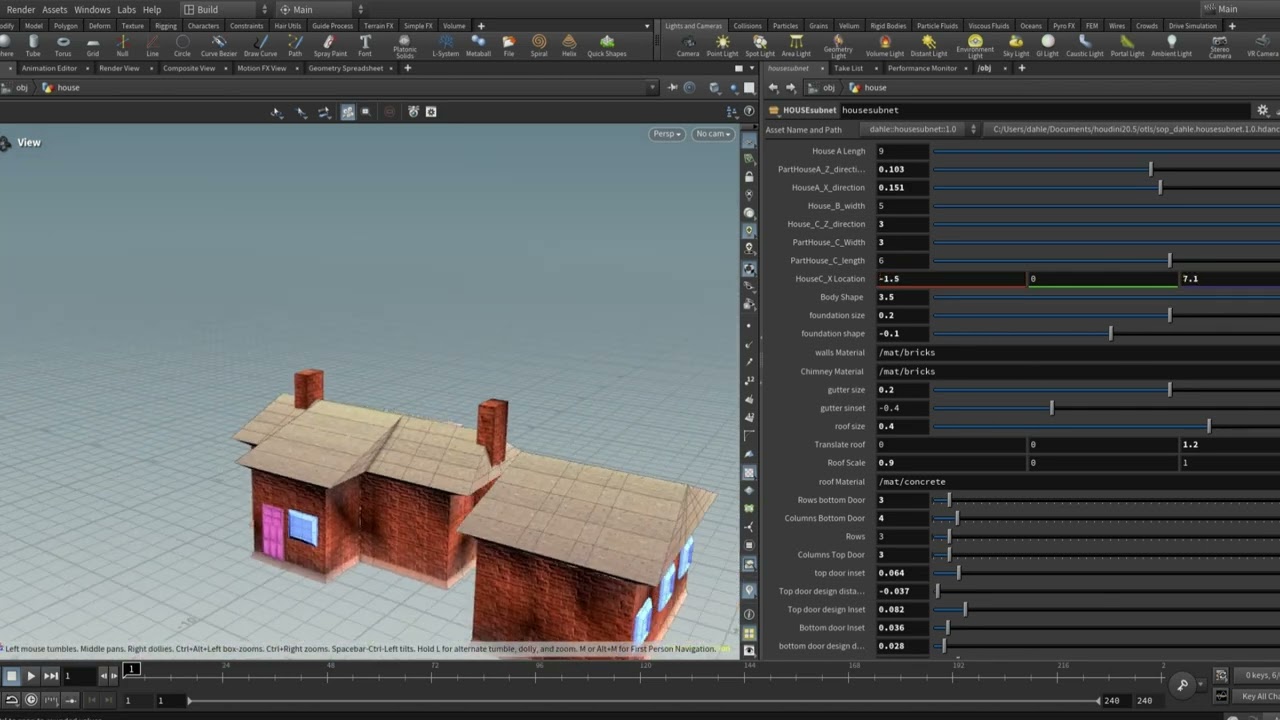
Task: Open the viewport help icon
Action: coord(749,112)
